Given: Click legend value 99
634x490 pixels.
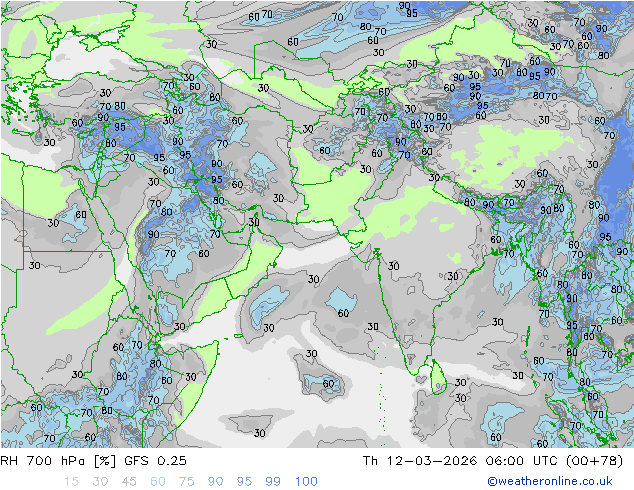Looking at the screenshot, I should click(273, 482).
